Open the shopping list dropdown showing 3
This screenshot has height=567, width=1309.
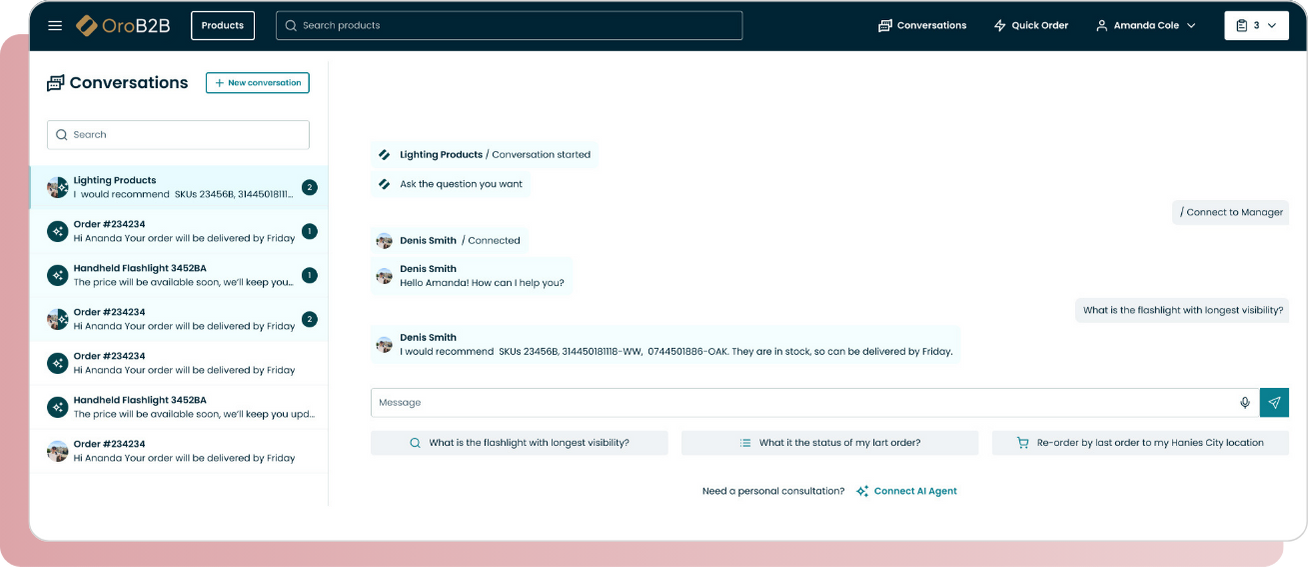pos(1256,26)
